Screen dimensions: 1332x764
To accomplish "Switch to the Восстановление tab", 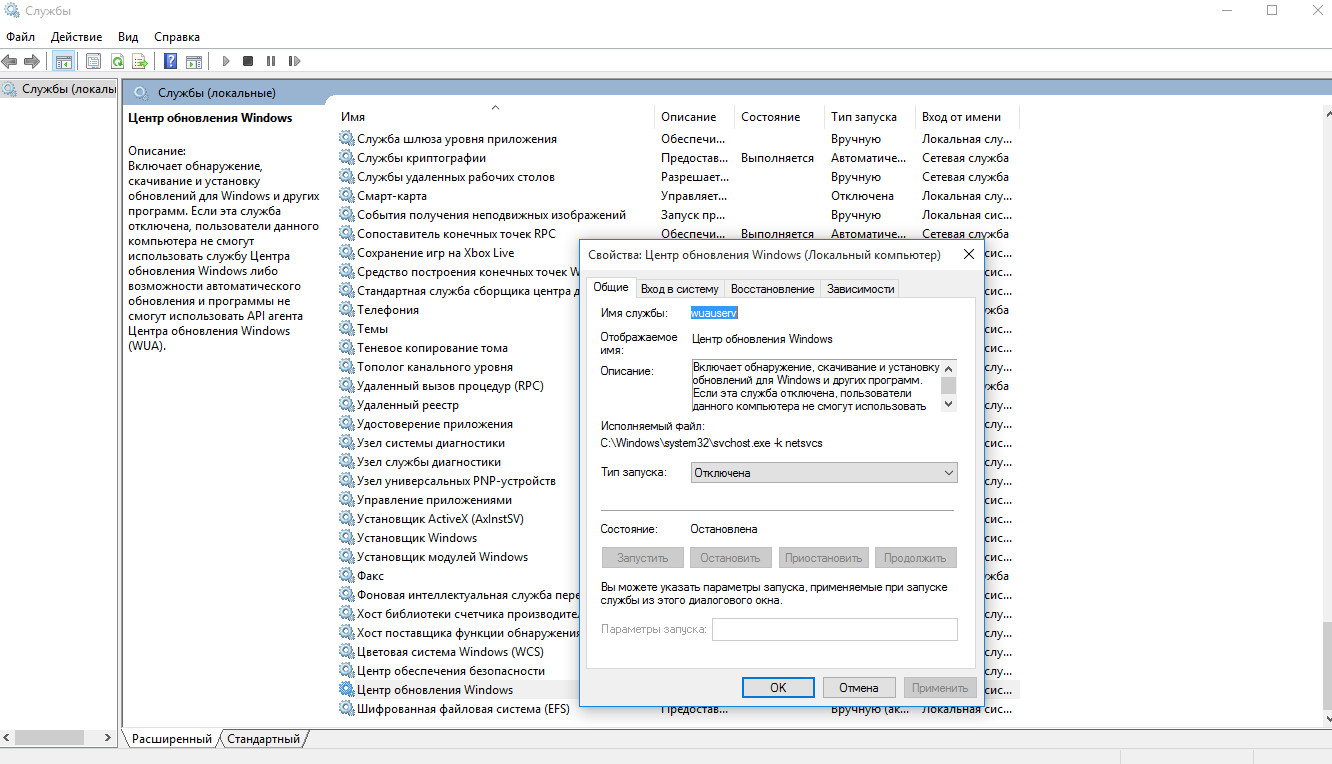I will point(772,289).
